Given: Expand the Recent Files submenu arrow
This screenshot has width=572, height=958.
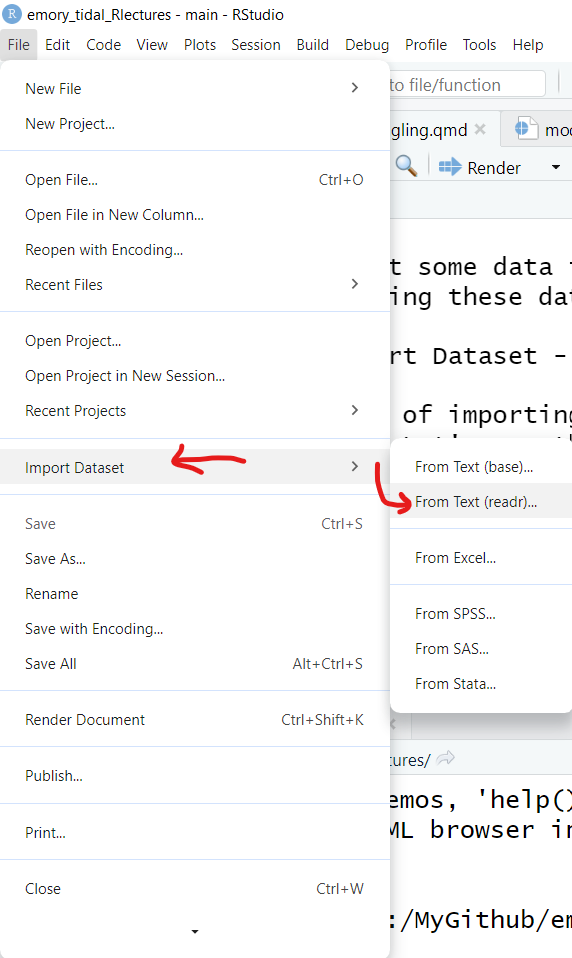Looking at the screenshot, I should pyautogui.click(x=354, y=283).
